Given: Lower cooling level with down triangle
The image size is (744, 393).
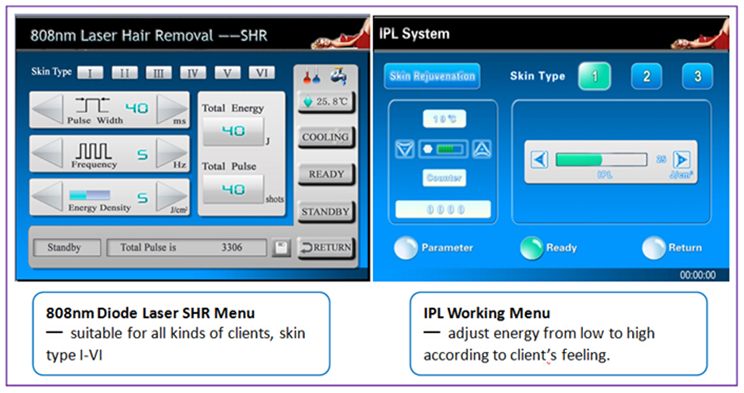Looking at the screenshot, I should pos(405,150).
